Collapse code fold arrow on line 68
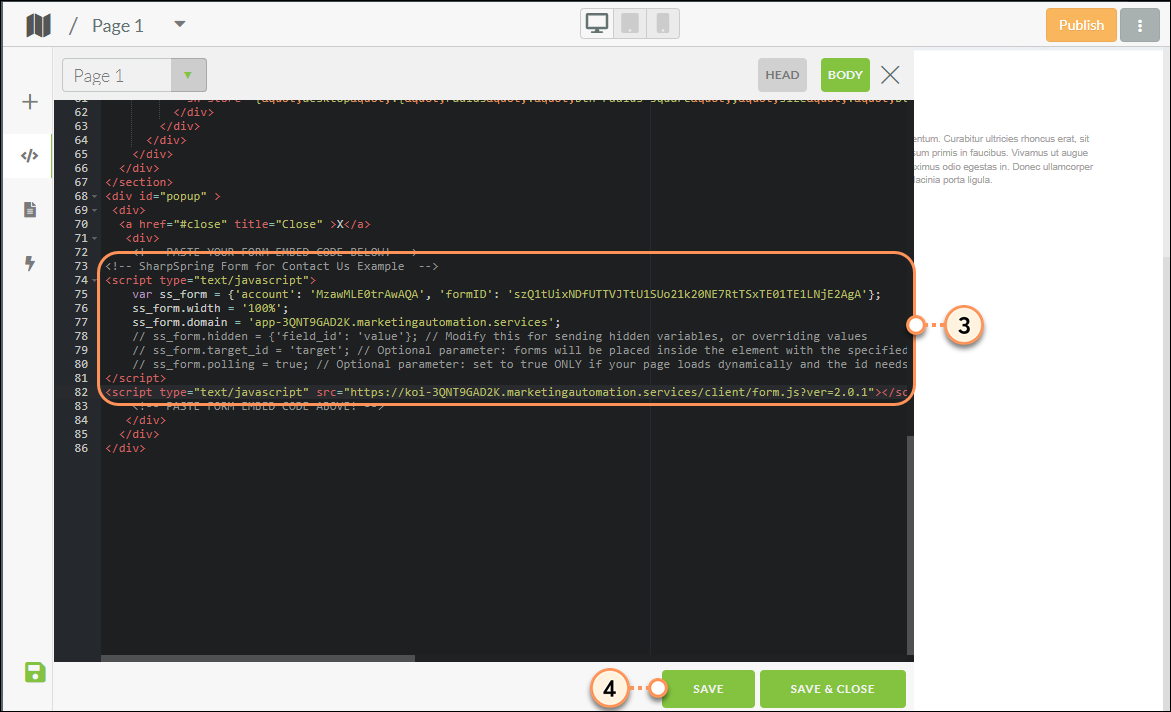 pyautogui.click(x=95, y=196)
